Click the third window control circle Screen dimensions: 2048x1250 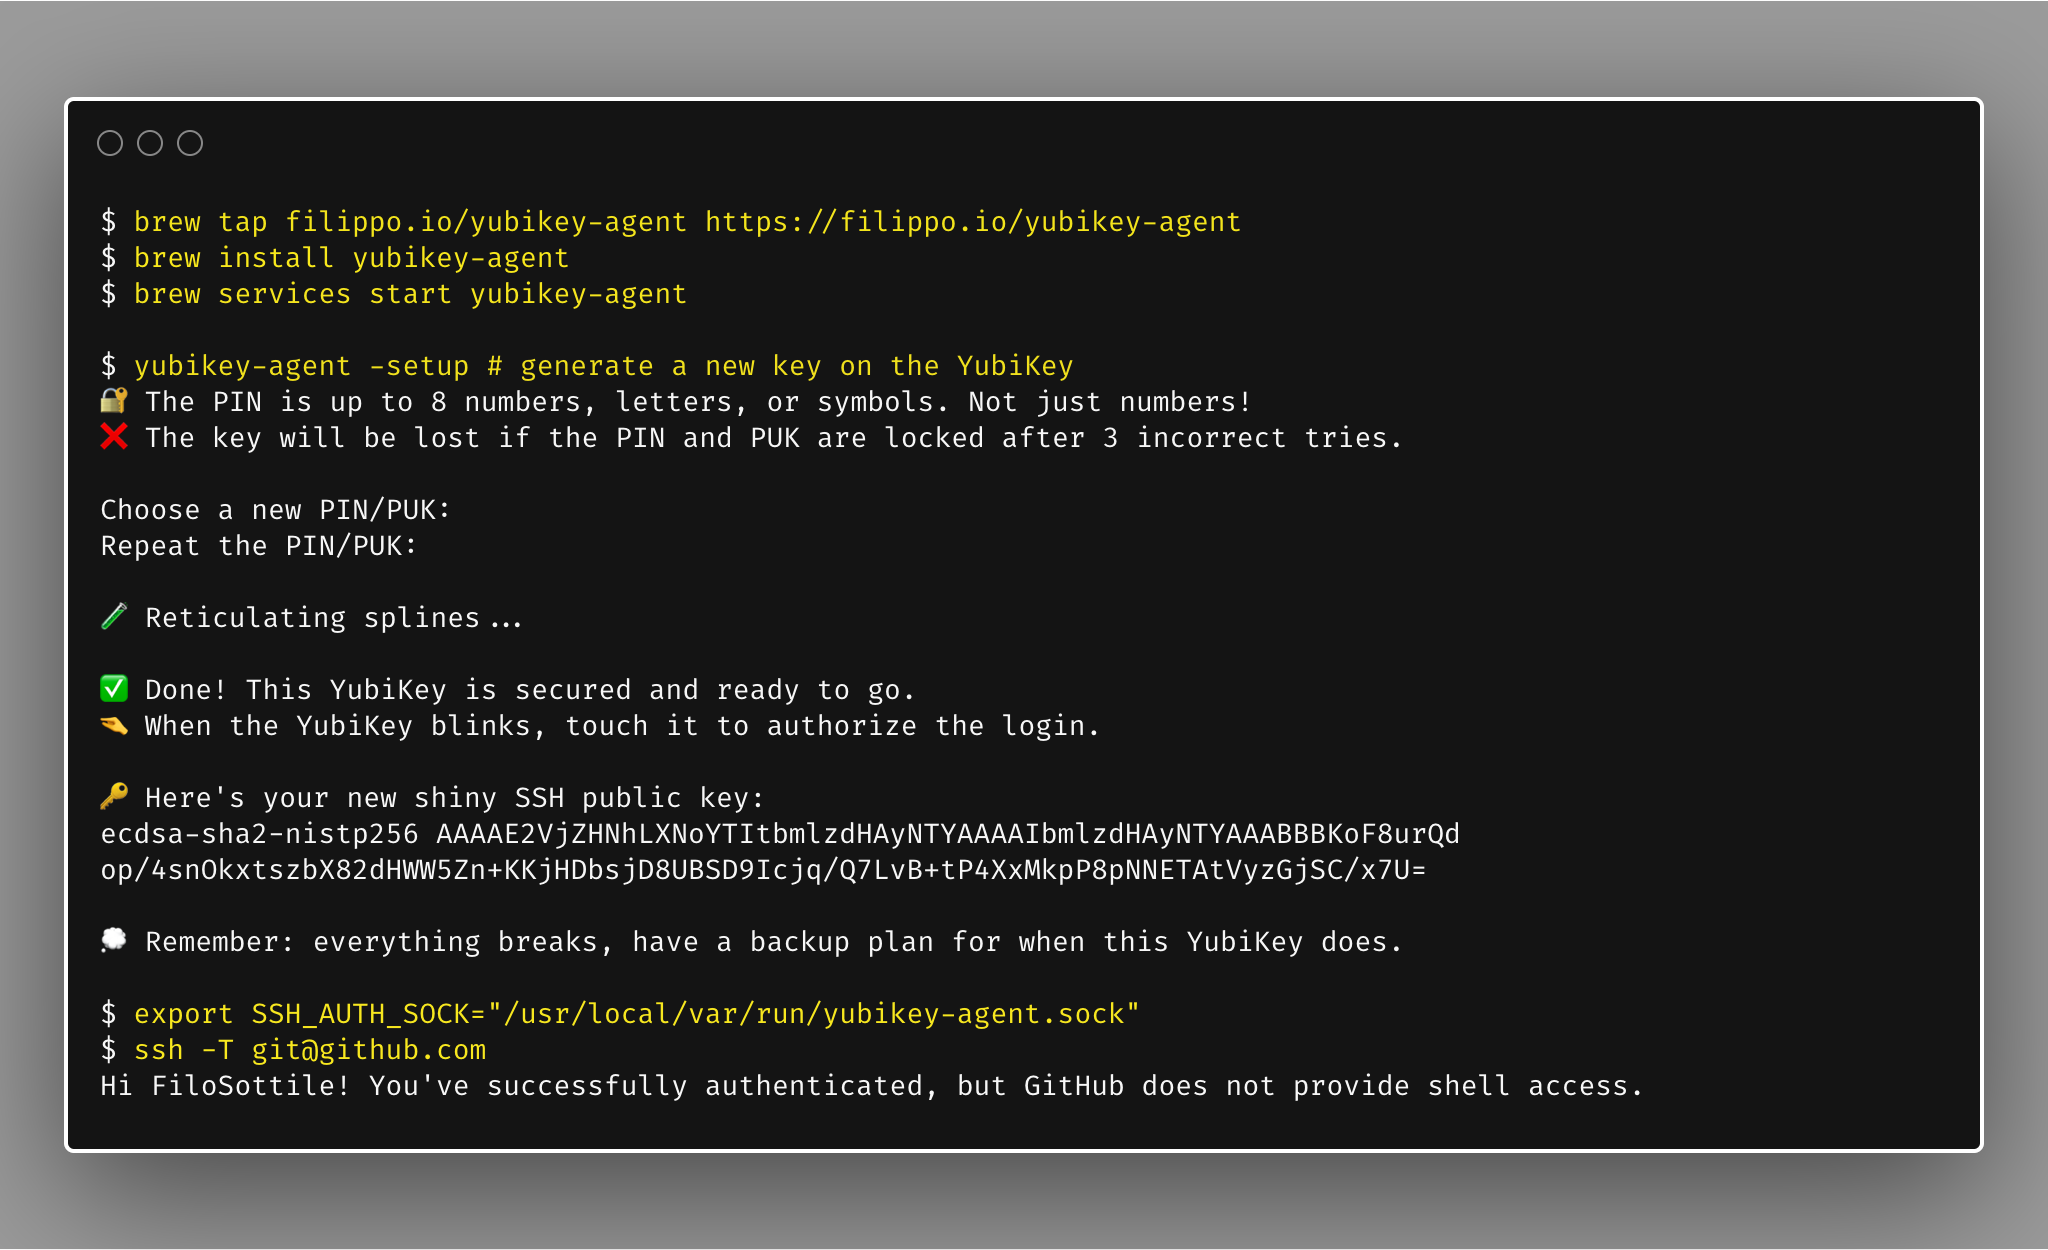190,143
